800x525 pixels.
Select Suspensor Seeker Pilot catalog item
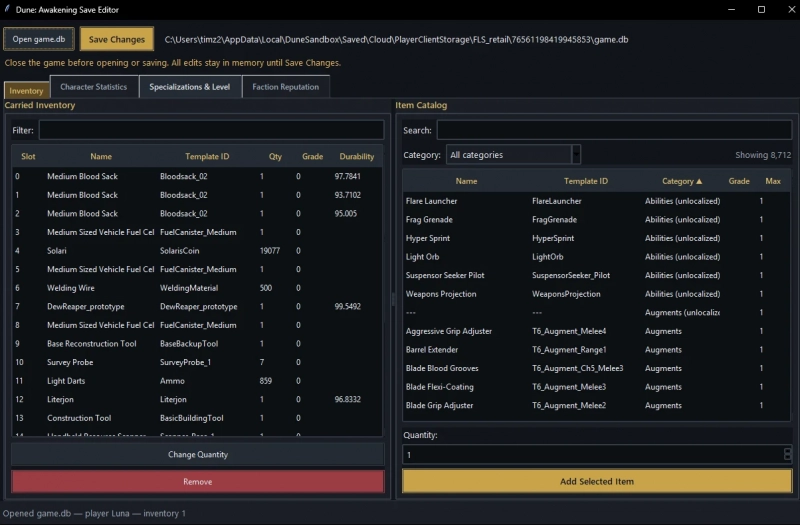(x=596, y=276)
